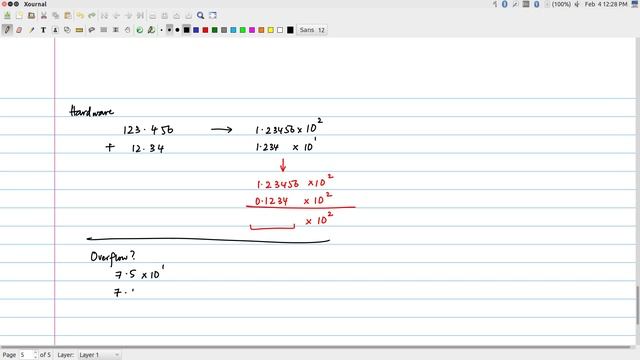Select the Pen tool
Screen dimensions: 640x360
pos(7,30)
